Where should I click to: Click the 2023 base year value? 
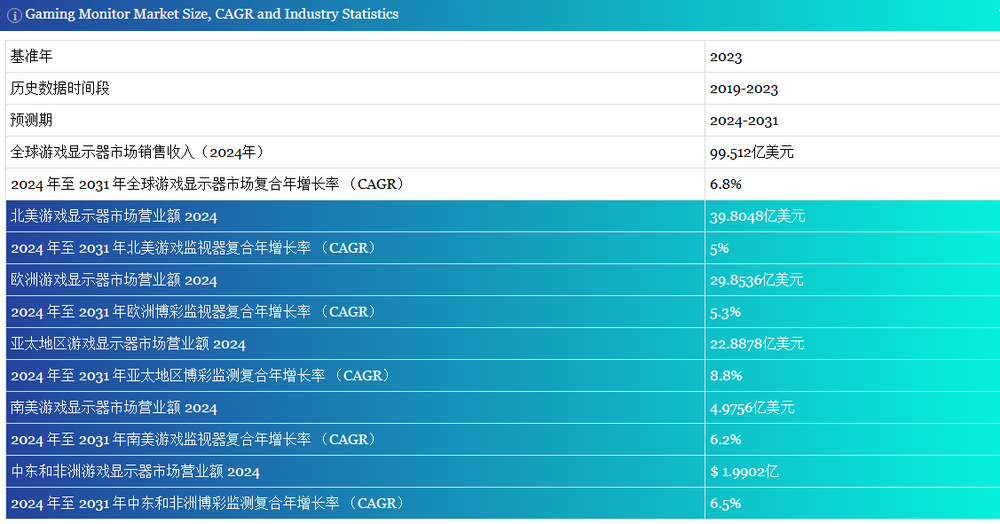tap(726, 57)
